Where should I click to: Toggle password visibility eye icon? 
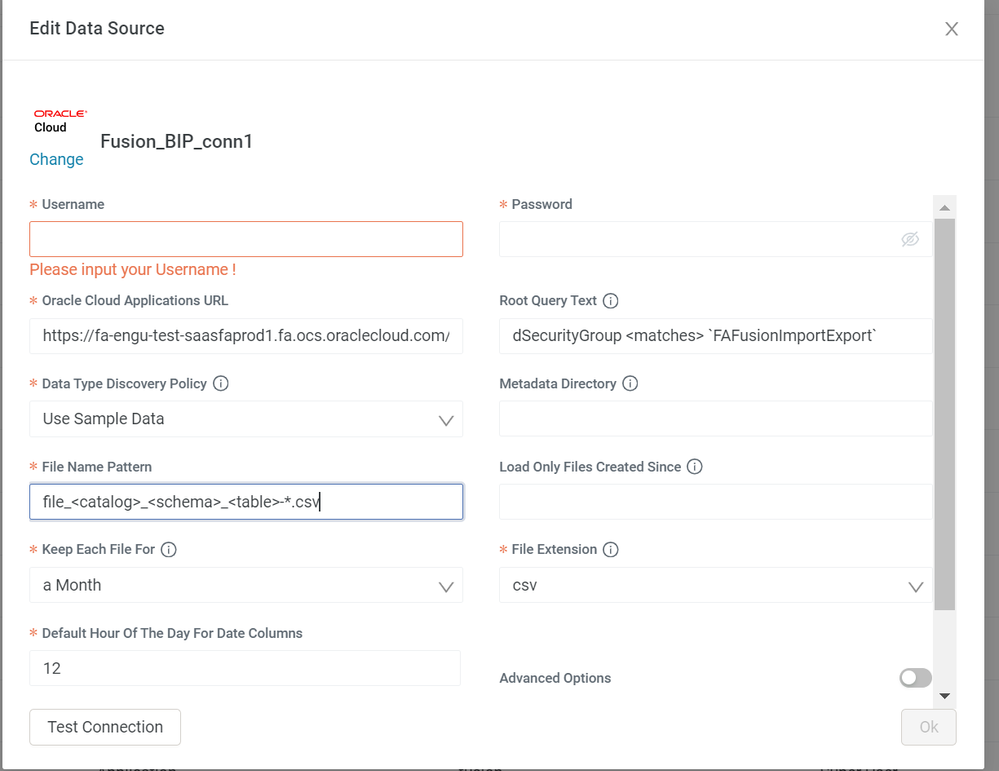(909, 240)
